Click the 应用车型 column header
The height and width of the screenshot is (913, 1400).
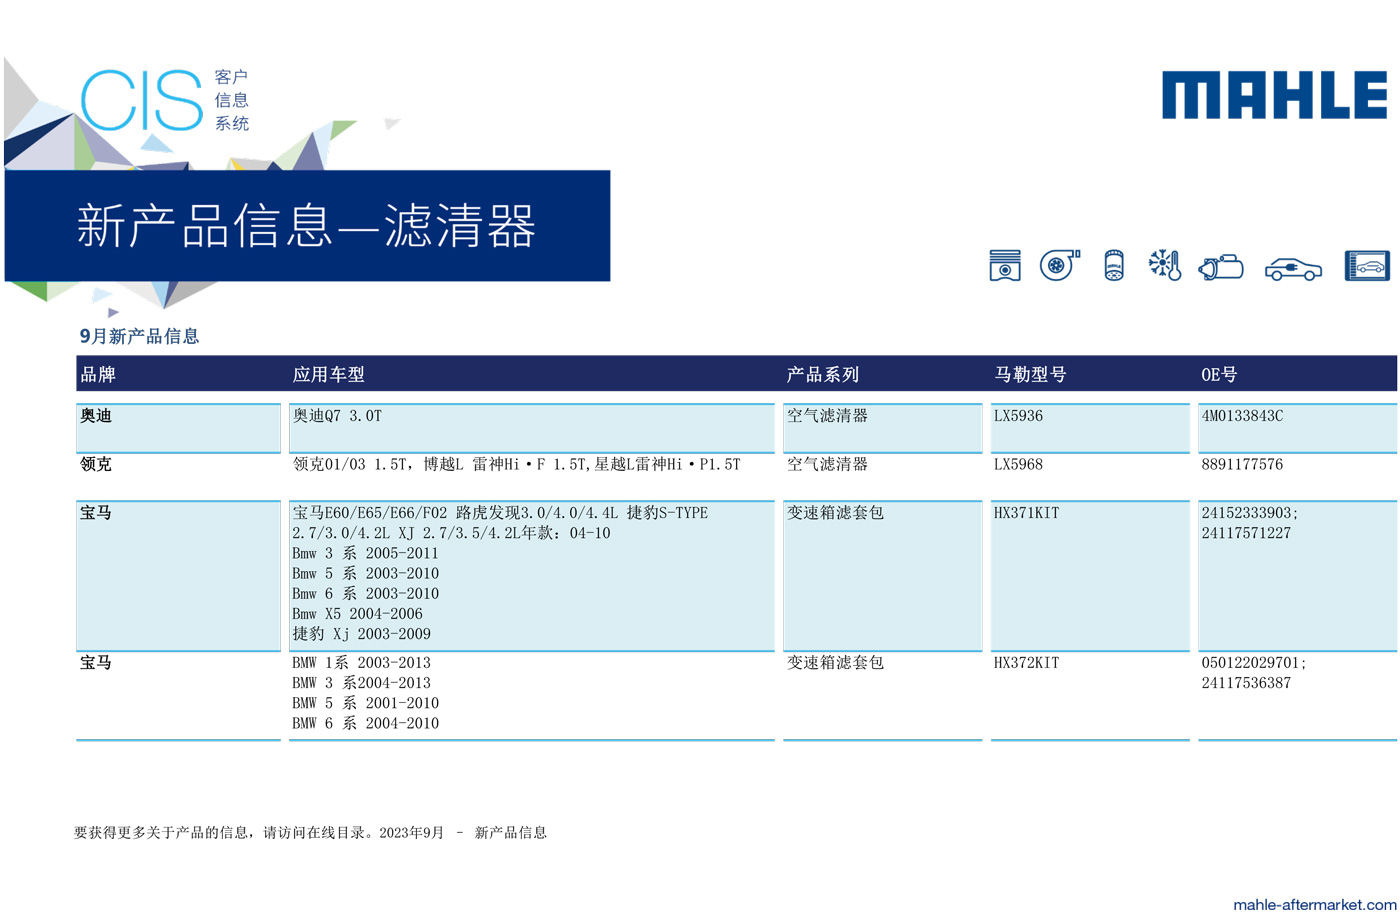click(329, 374)
